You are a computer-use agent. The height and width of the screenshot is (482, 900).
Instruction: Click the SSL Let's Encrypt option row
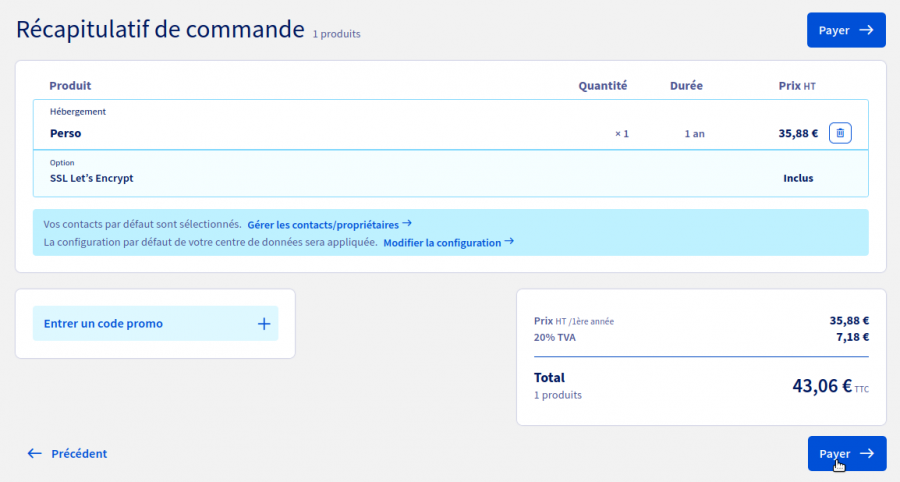click(x=92, y=178)
